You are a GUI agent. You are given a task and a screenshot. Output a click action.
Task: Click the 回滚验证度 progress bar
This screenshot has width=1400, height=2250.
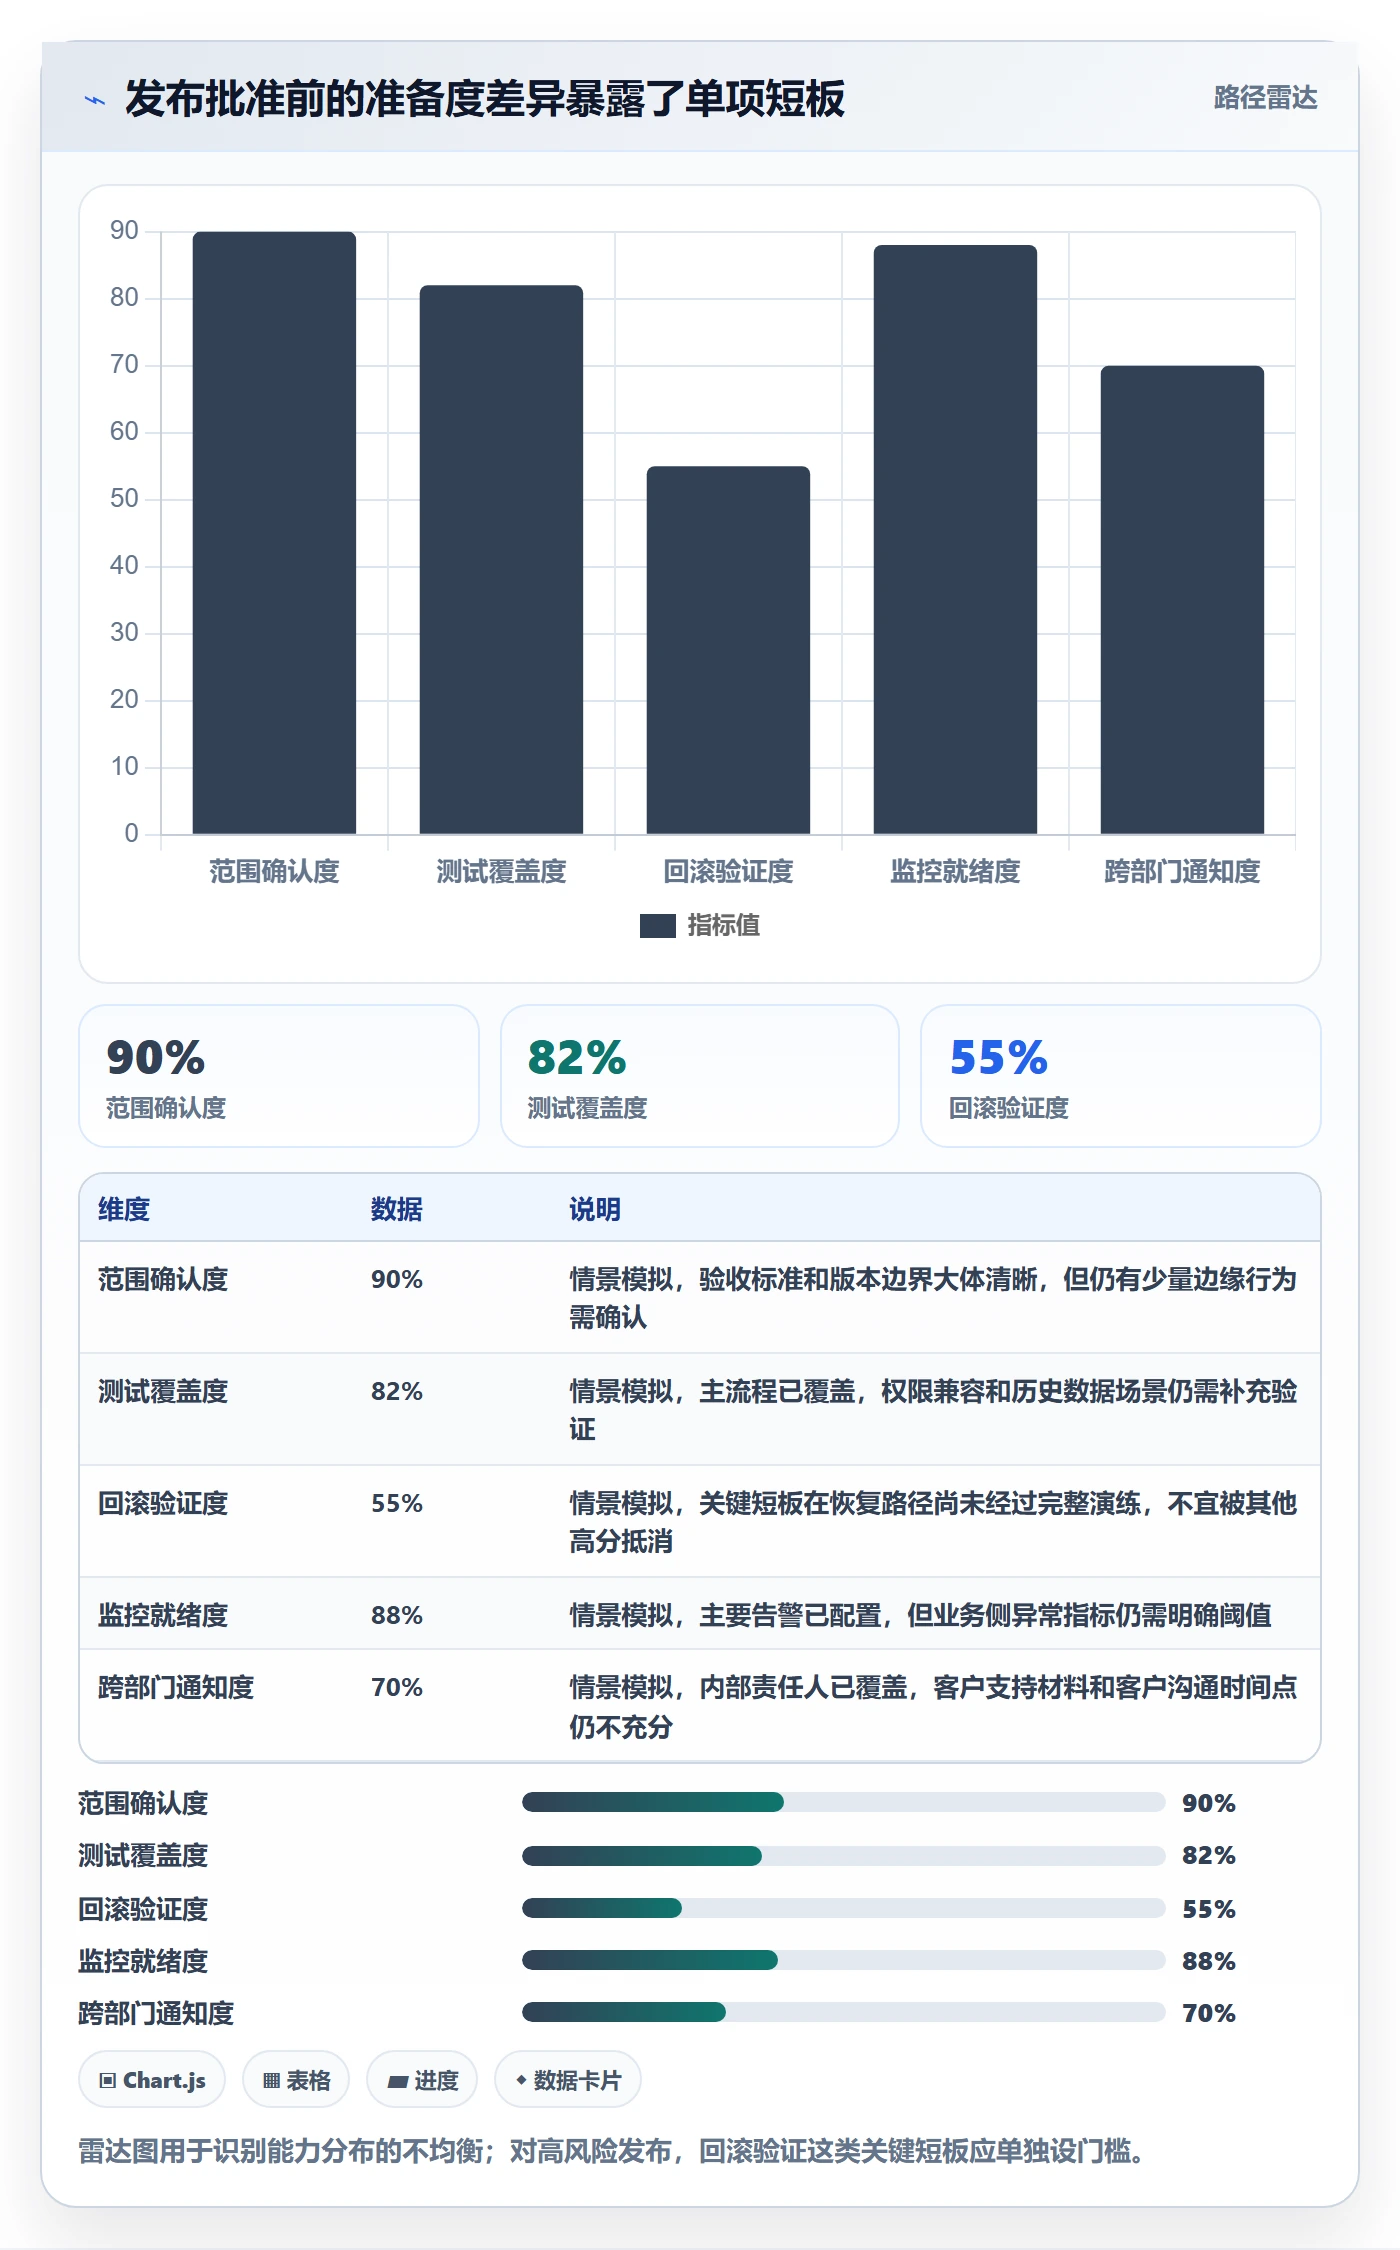pyautogui.click(x=843, y=1908)
